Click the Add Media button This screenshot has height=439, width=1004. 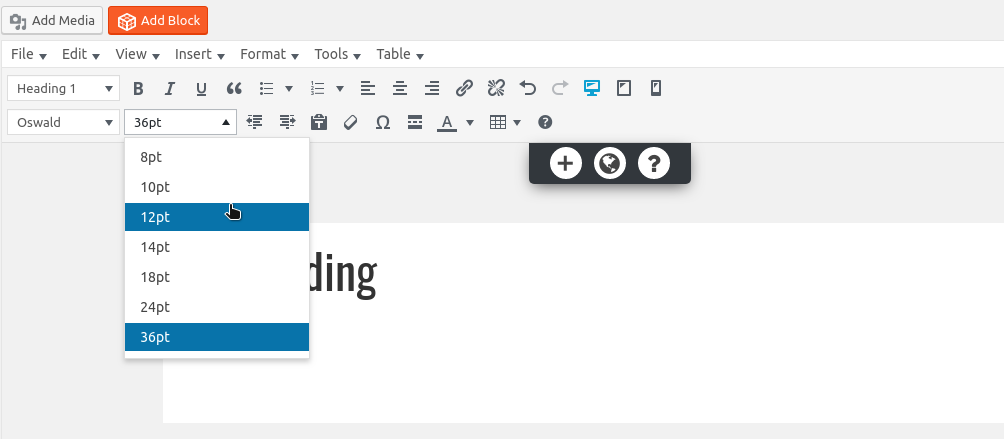52,20
